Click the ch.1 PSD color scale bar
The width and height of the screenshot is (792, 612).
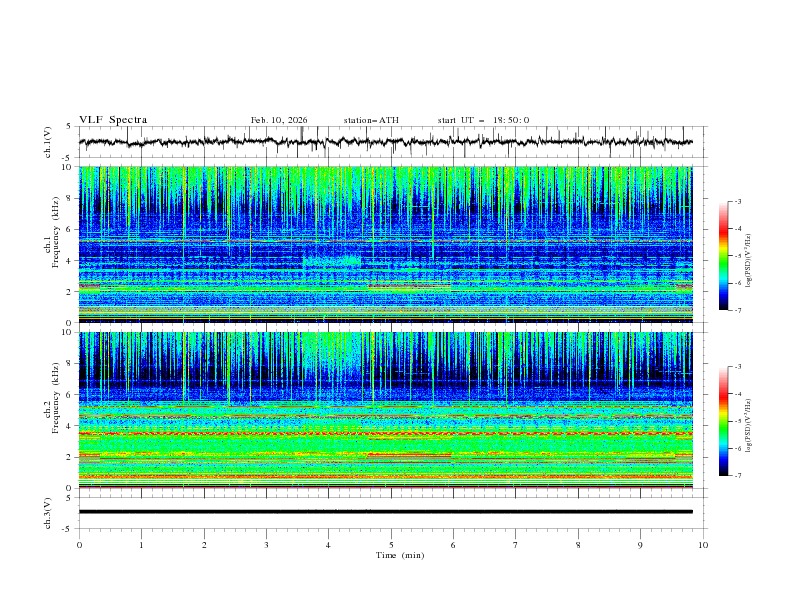[x=723, y=256]
